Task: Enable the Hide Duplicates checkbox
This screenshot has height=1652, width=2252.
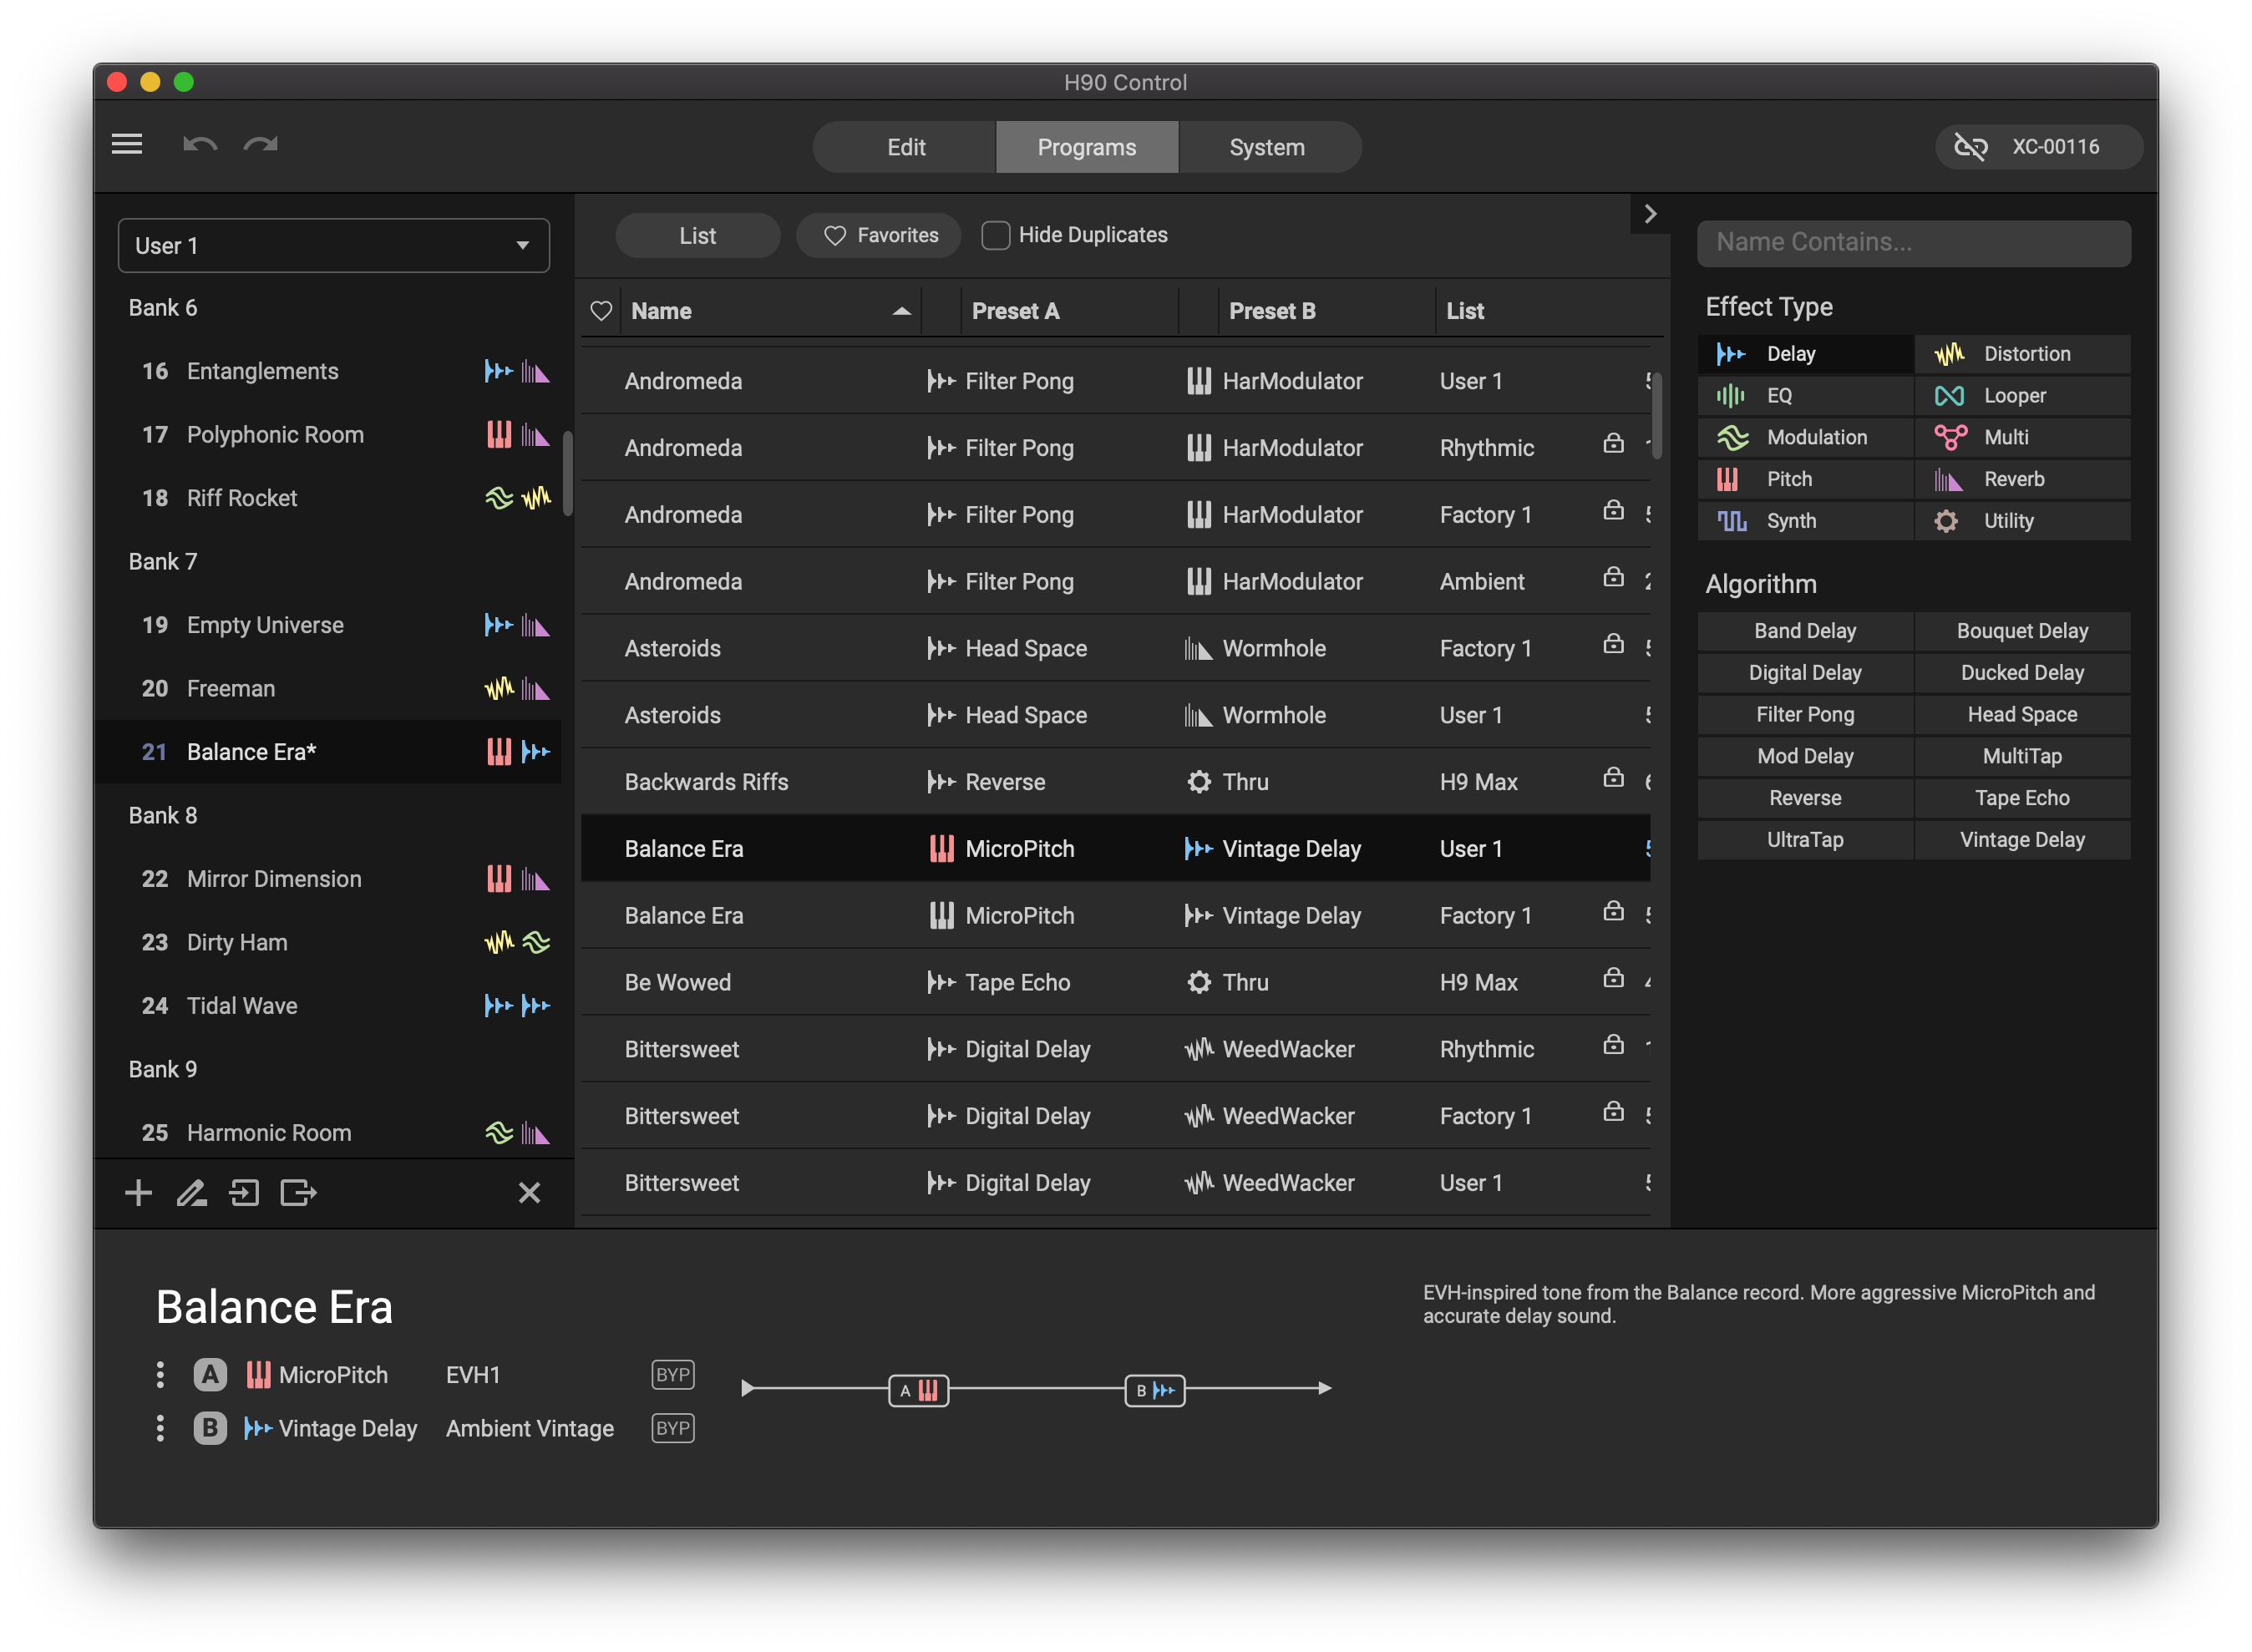Action: point(995,235)
